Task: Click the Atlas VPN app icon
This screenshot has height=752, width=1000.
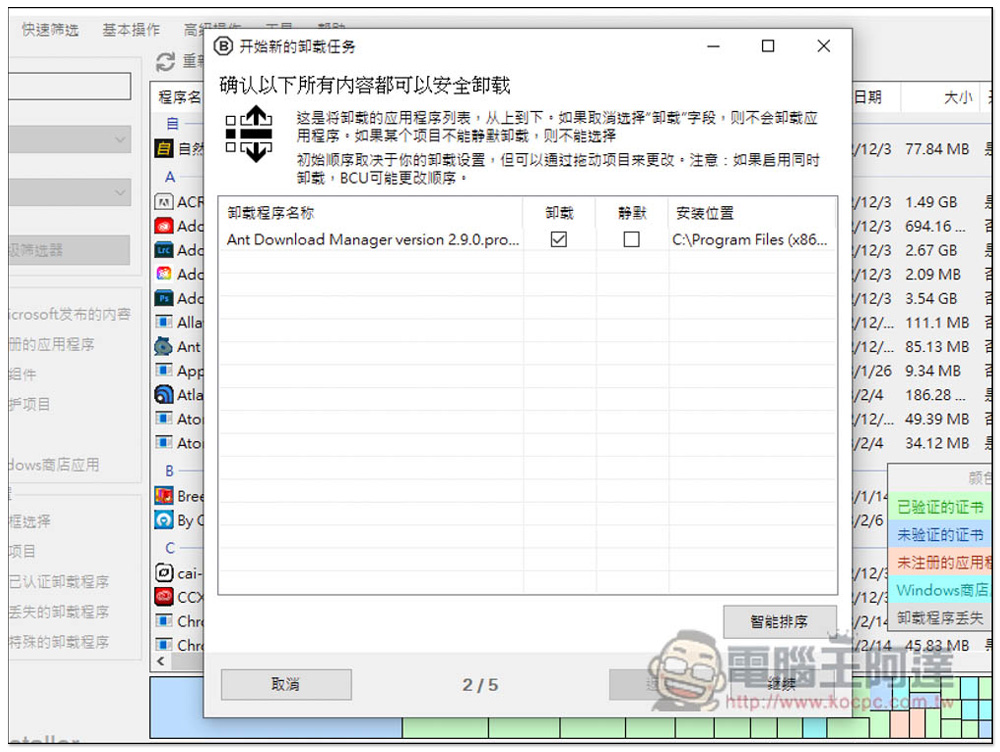Action: coord(163,395)
